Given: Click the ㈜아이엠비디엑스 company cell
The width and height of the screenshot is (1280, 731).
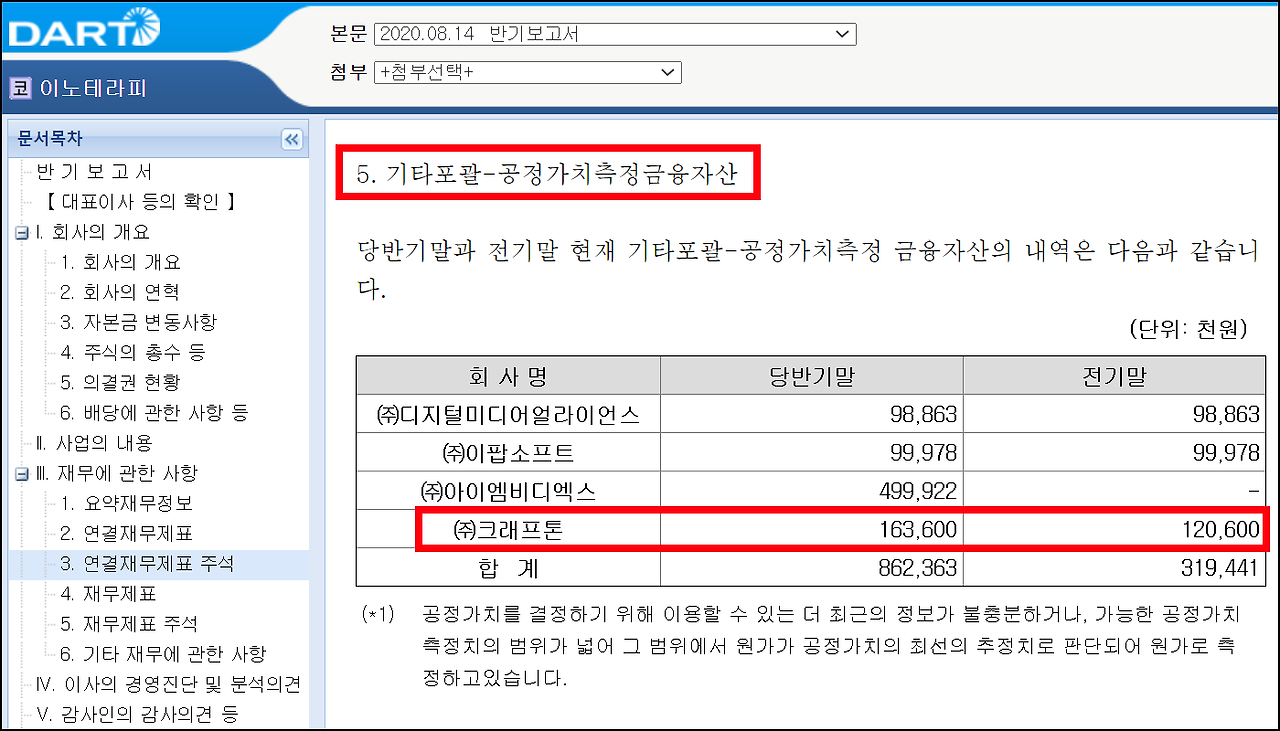Looking at the screenshot, I should click(x=508, y=491).
